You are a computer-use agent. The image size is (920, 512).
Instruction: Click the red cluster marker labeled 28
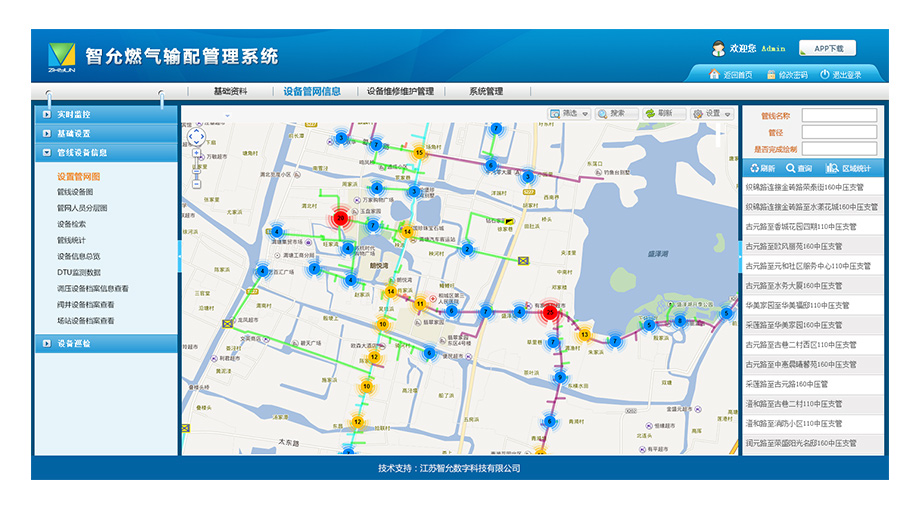tap(341, 217)
